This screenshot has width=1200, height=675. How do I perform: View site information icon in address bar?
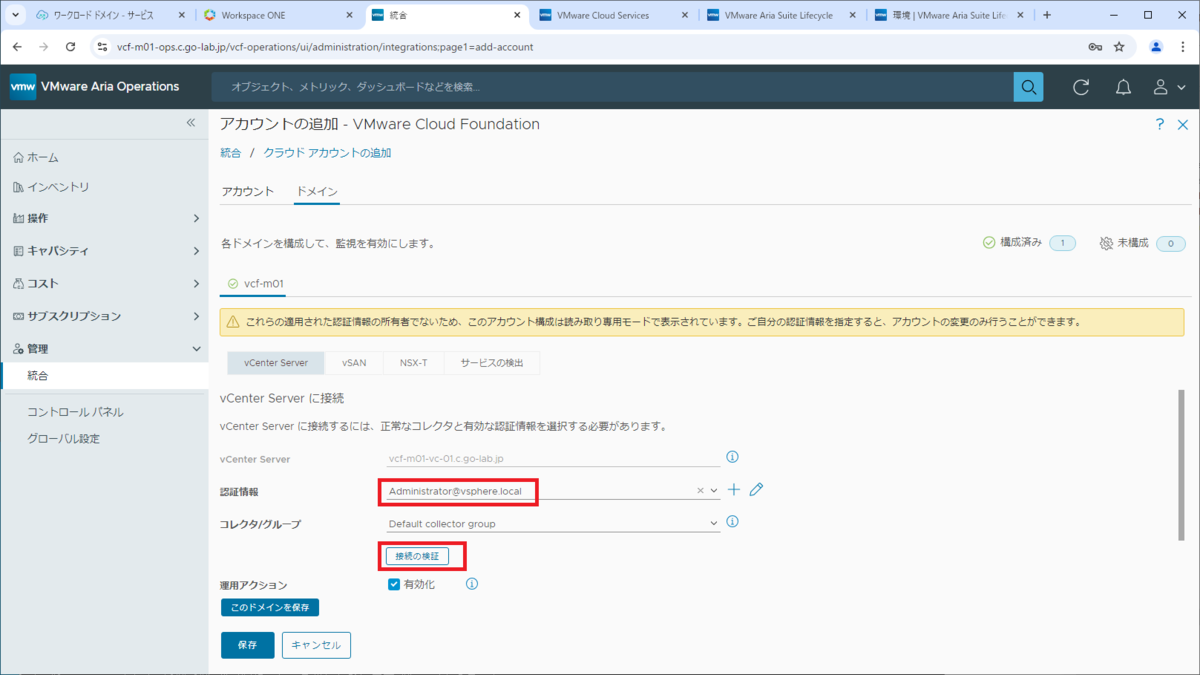102,47
